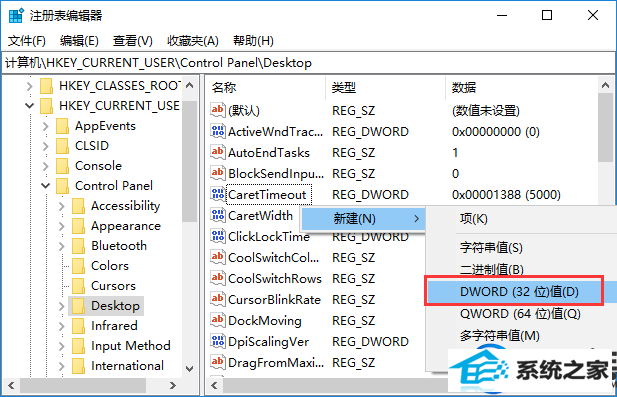Choose DWORD (32 位)值(D) from submenu
Screen dimensions: 617x397
point(519,292)
